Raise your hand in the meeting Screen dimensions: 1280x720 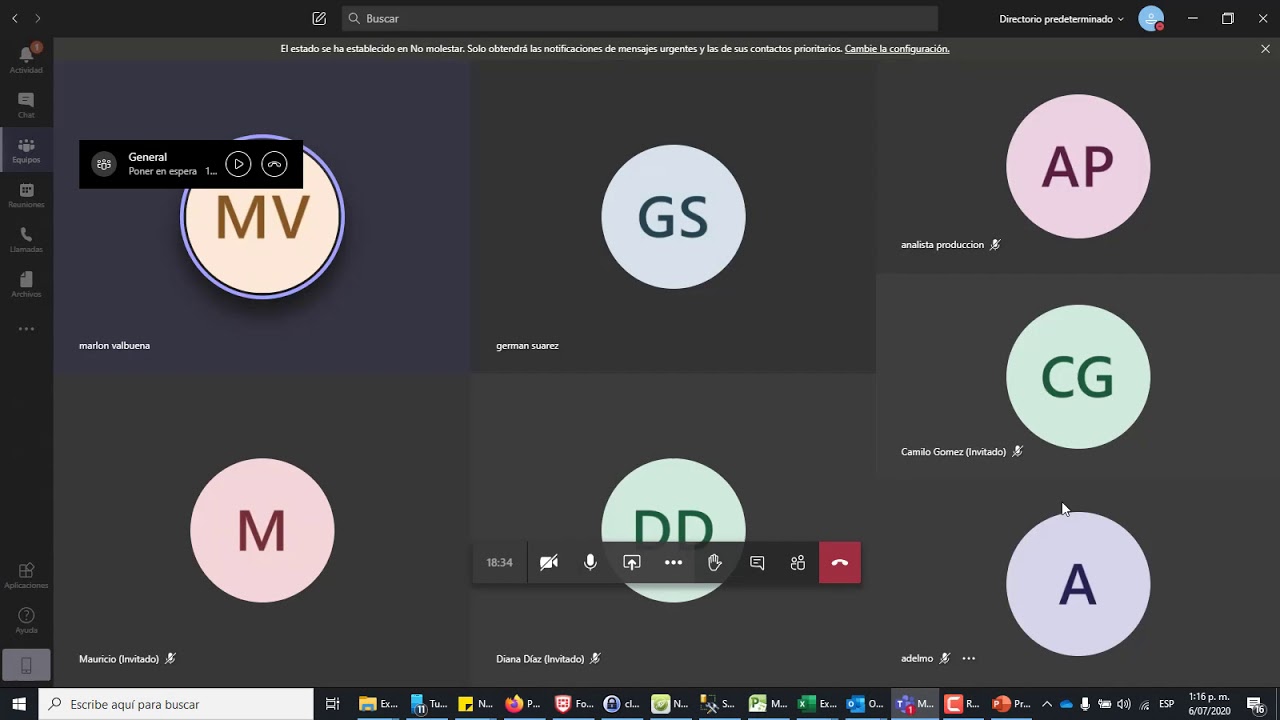[x=715, y=562]
